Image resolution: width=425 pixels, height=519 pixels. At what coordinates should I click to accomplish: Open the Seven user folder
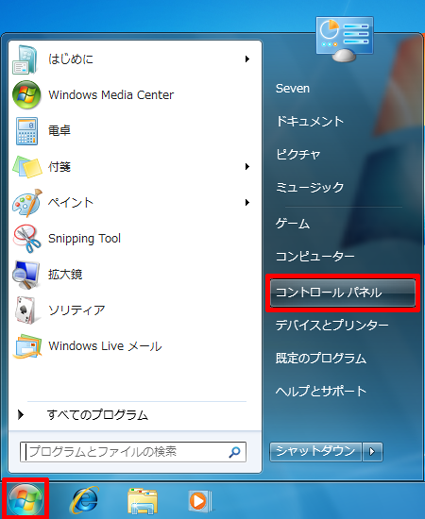click(293, 89)
